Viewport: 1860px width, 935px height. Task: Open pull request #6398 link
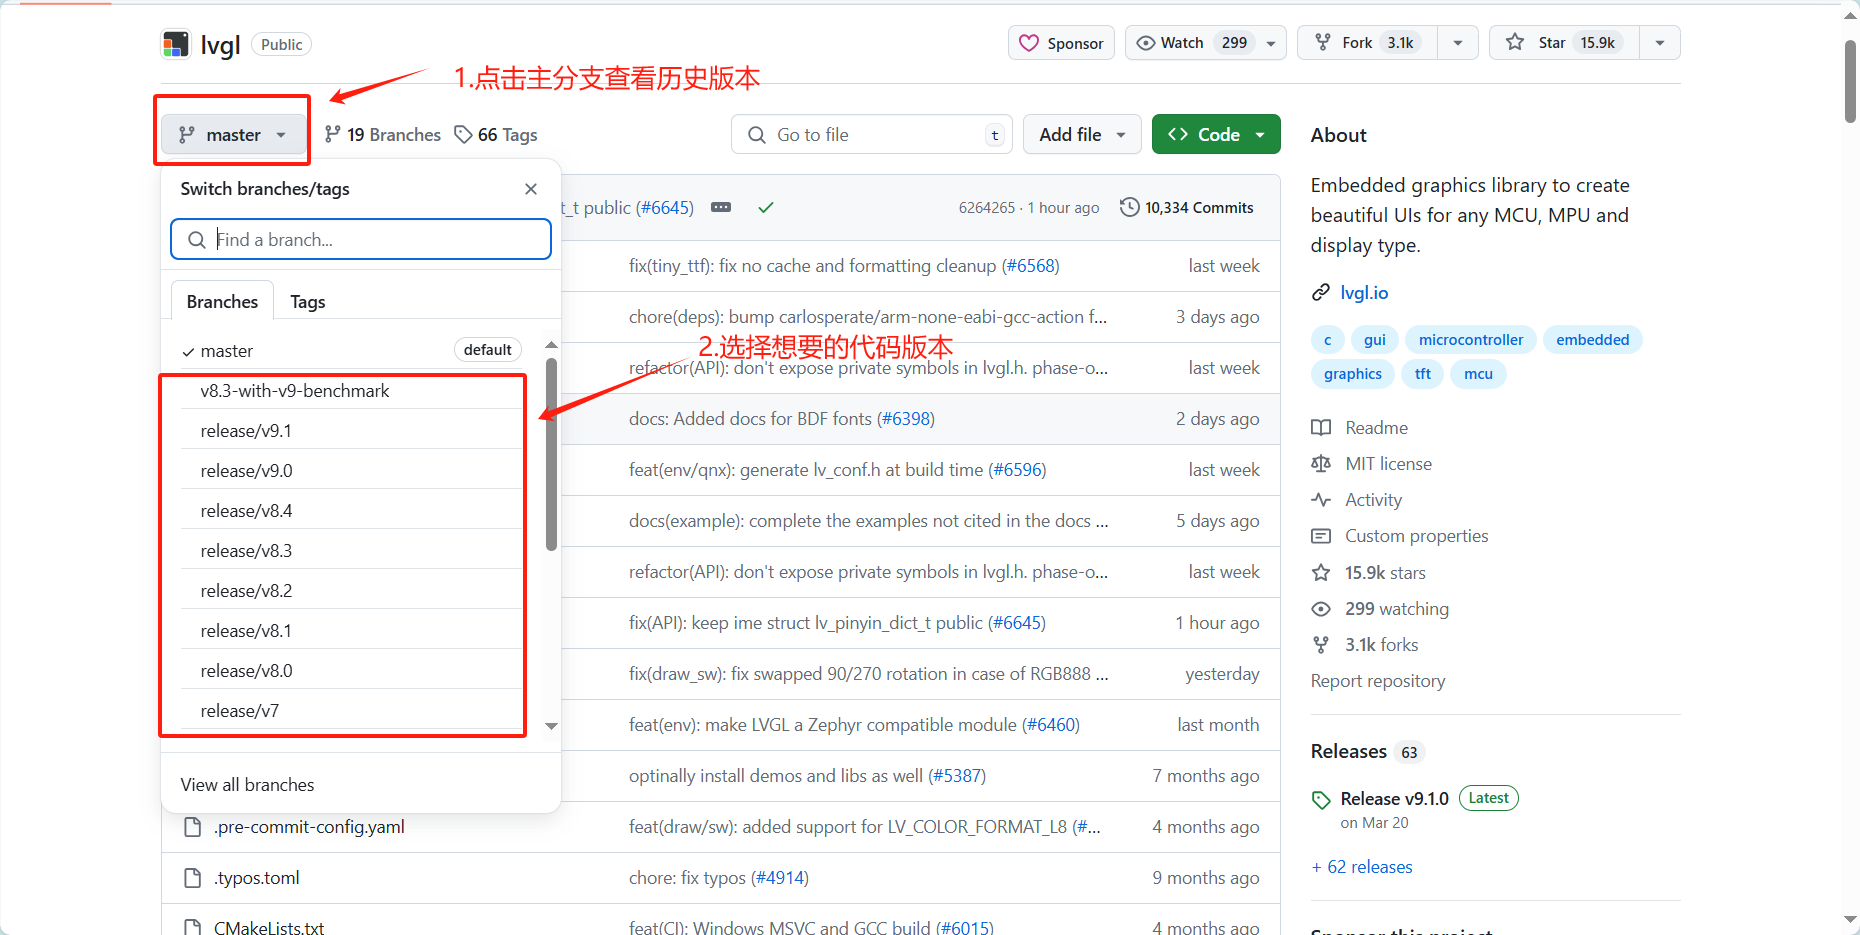click(906, 419)
